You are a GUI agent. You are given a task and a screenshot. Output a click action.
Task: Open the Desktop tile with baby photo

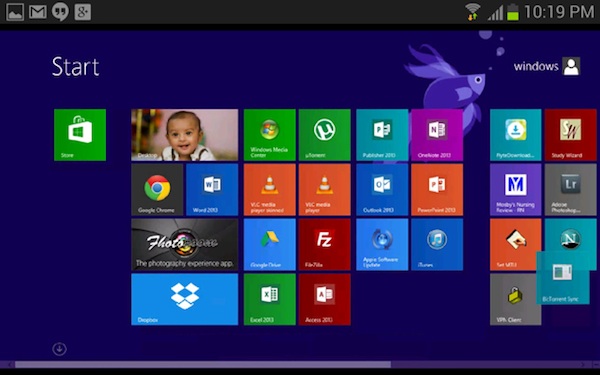pos(184,135)
